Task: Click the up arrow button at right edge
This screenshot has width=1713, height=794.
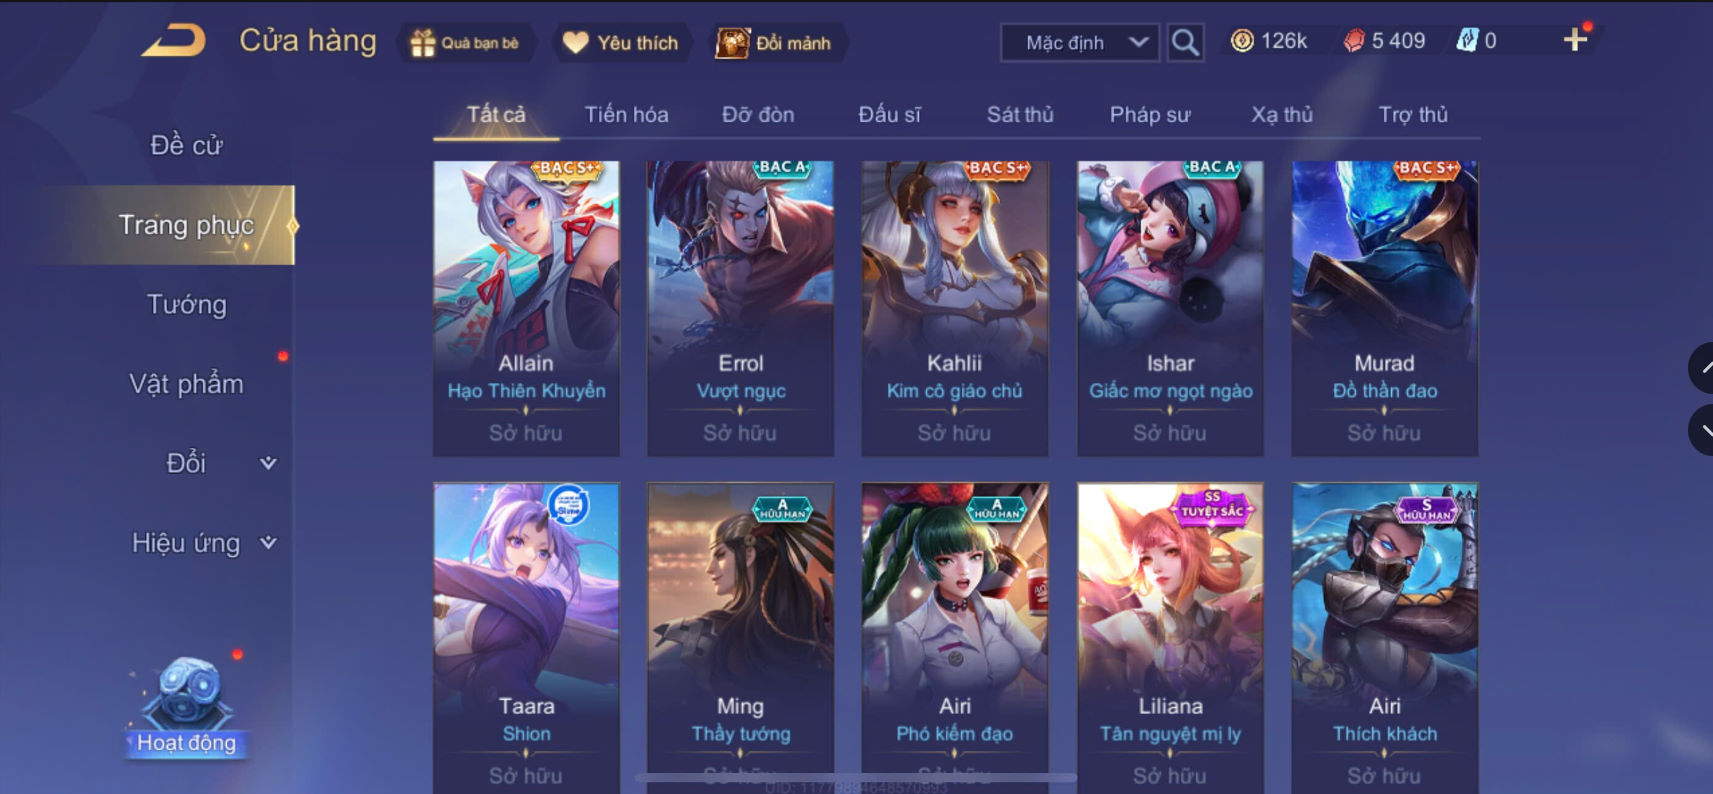Action: 1702,368
